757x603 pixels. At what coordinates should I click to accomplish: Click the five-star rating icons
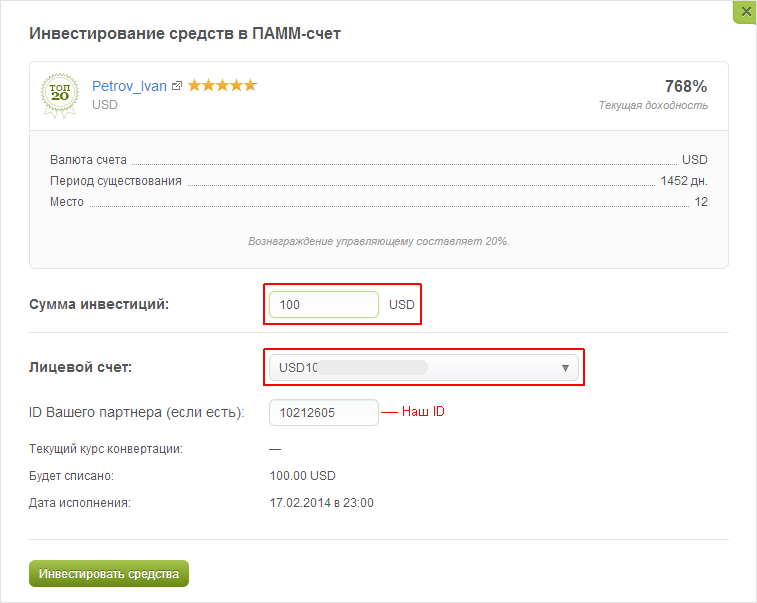pyautogui.click(x=222, y=85)
